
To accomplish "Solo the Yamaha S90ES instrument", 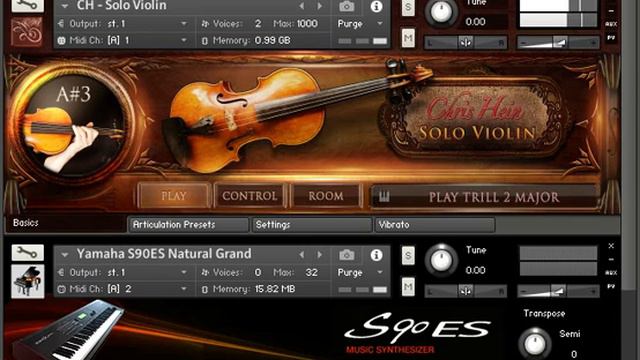I will [408, 256].
